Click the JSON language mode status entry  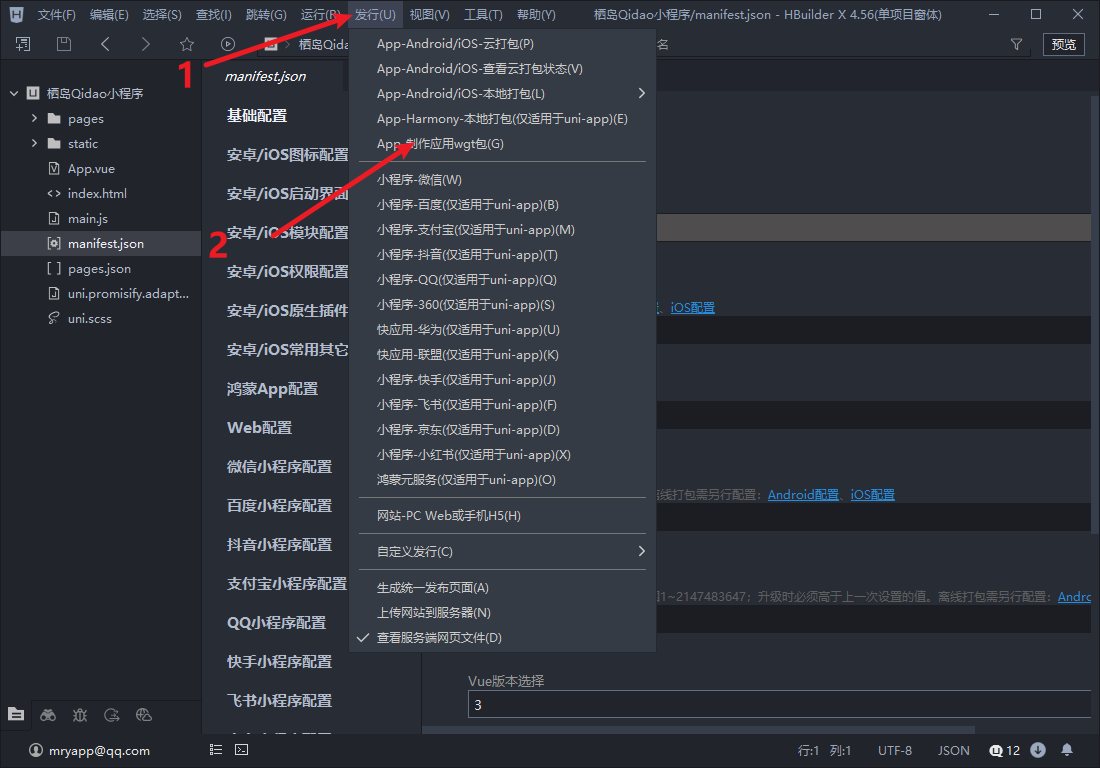point(953,750)
